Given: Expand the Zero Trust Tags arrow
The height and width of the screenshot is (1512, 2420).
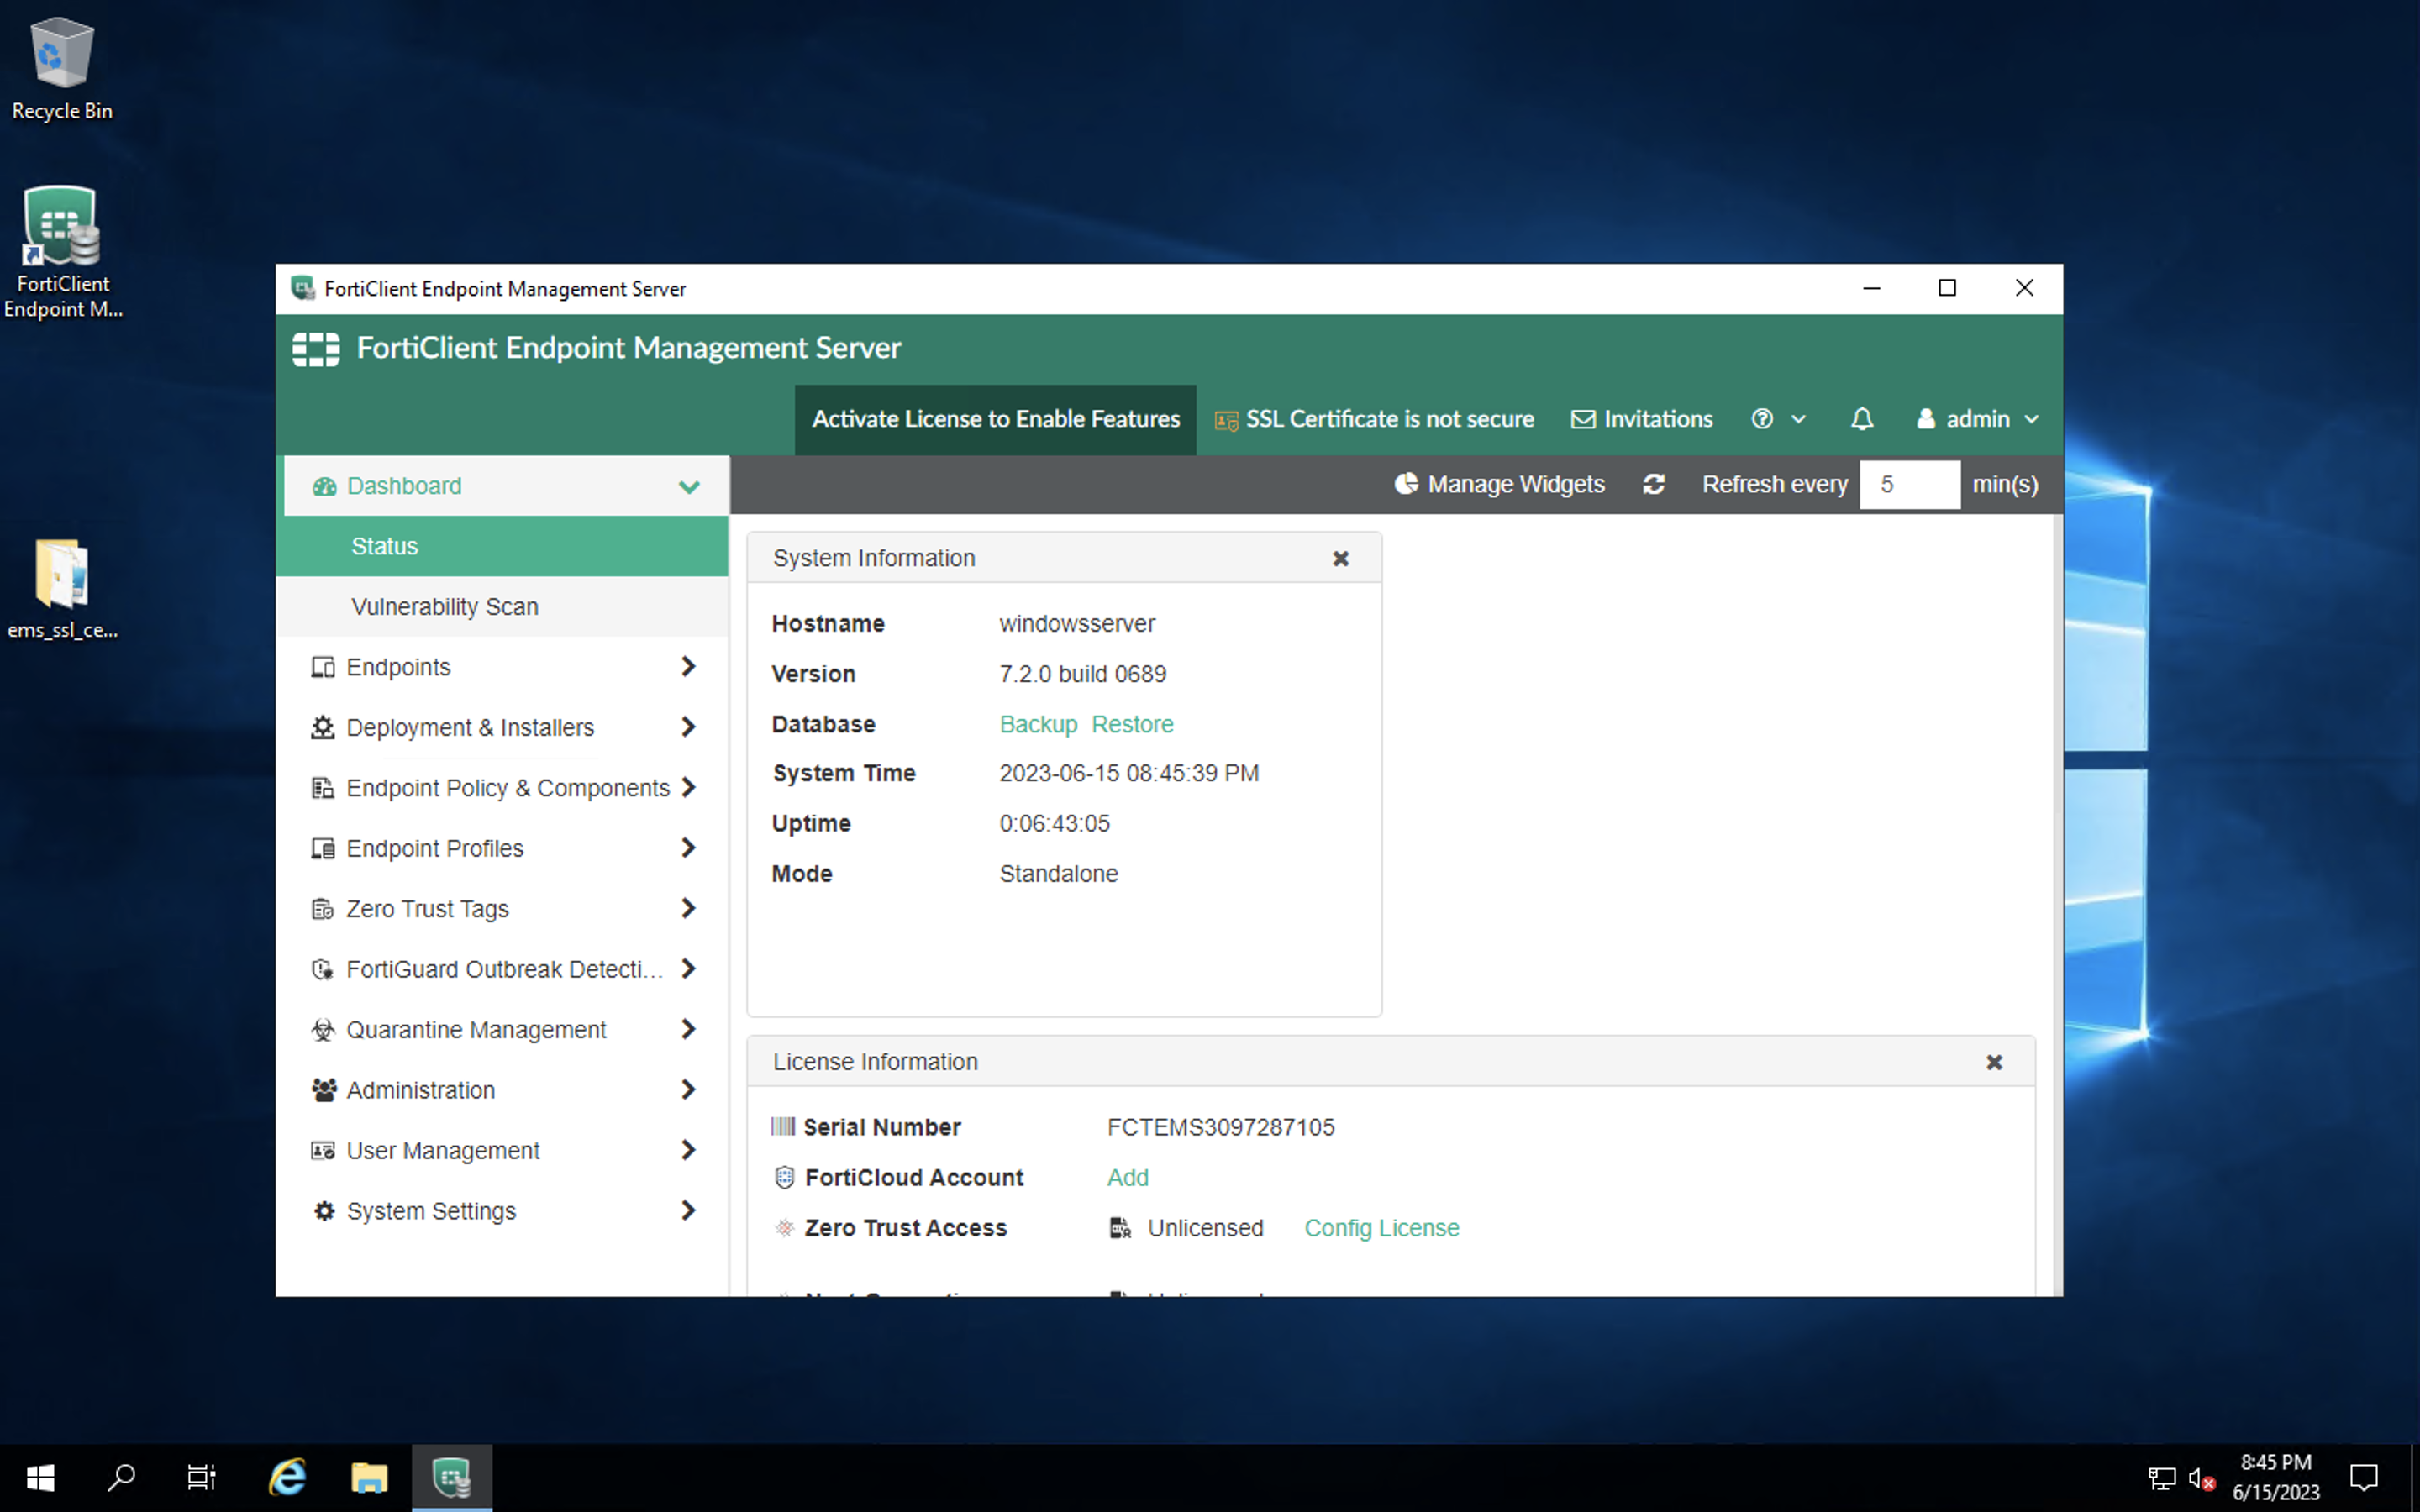Looking at the screenshot, I should 688,908.
